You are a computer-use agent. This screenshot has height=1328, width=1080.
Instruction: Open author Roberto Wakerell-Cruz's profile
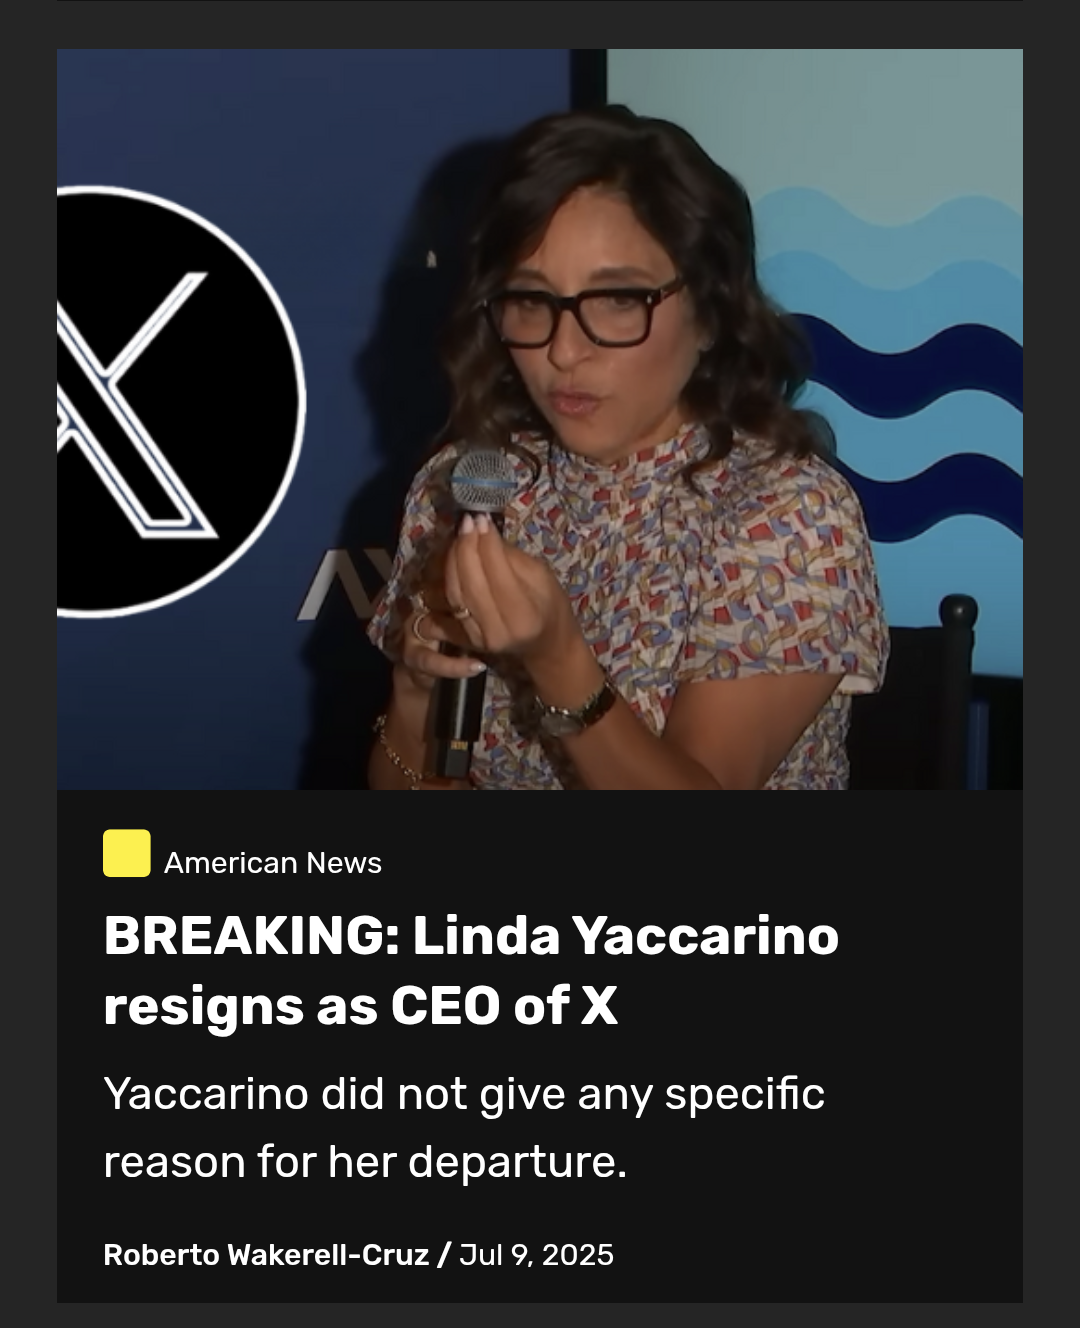tap(266, 1255)
